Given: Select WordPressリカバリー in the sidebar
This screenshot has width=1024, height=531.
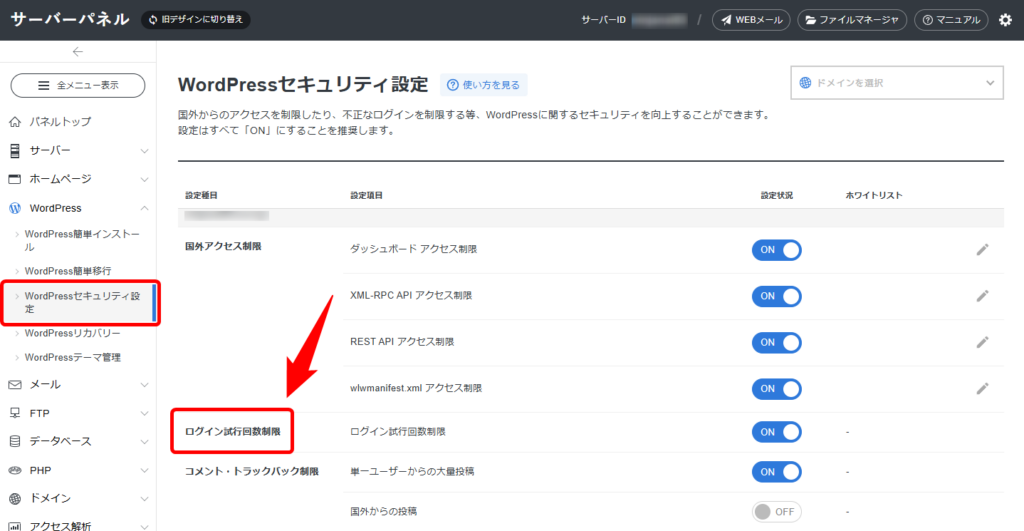Looking at the screenshot, I should [72, 333].
